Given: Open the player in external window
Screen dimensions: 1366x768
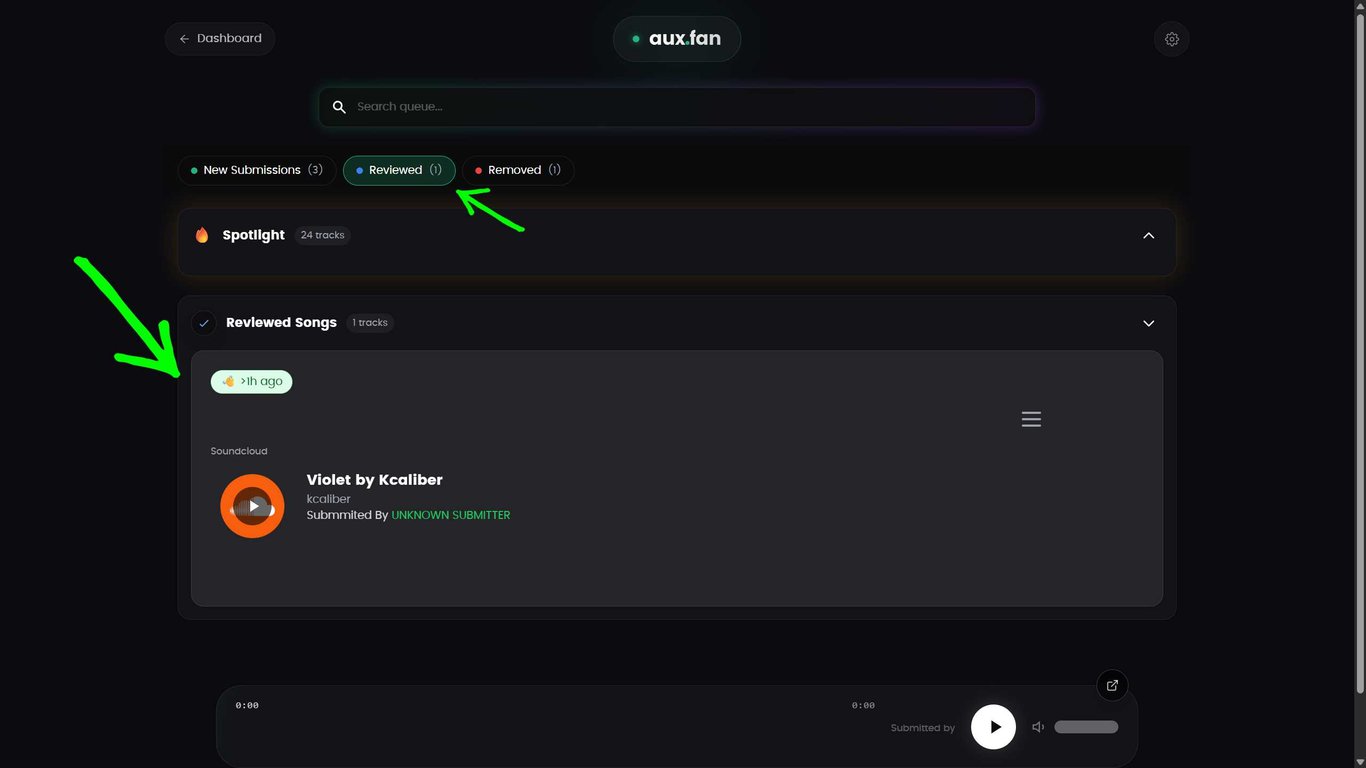Looking at the screenshot, I should click(x=1112, y=685).
